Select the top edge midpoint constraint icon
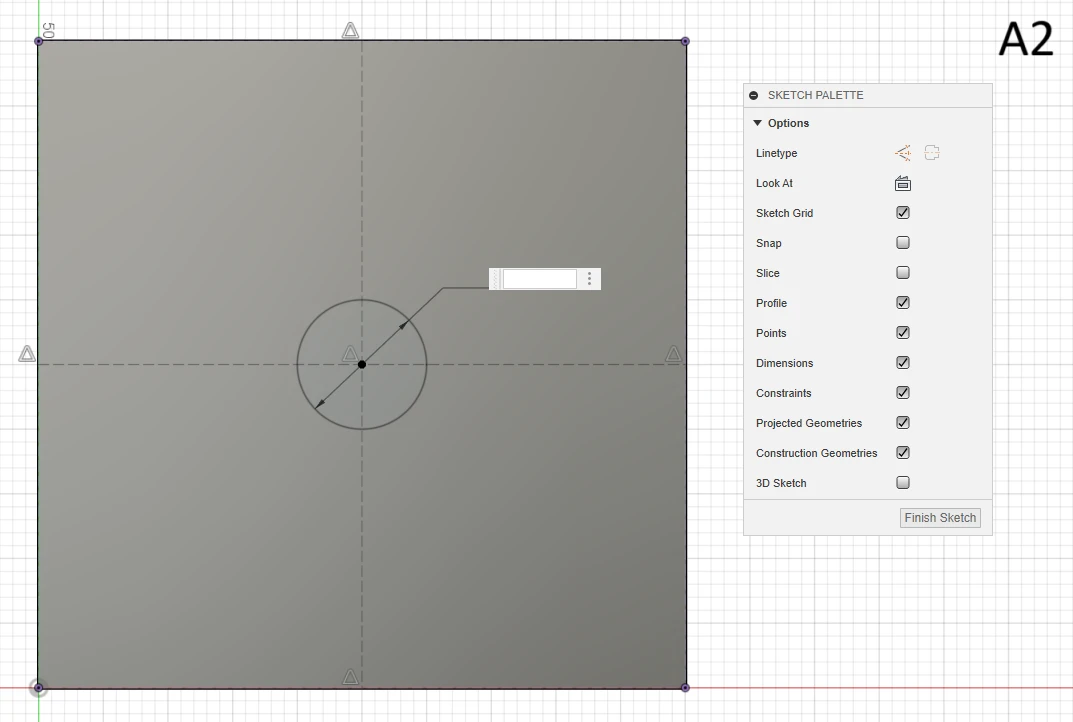This screenshot has height=722, width=1073. coord(350,30)
